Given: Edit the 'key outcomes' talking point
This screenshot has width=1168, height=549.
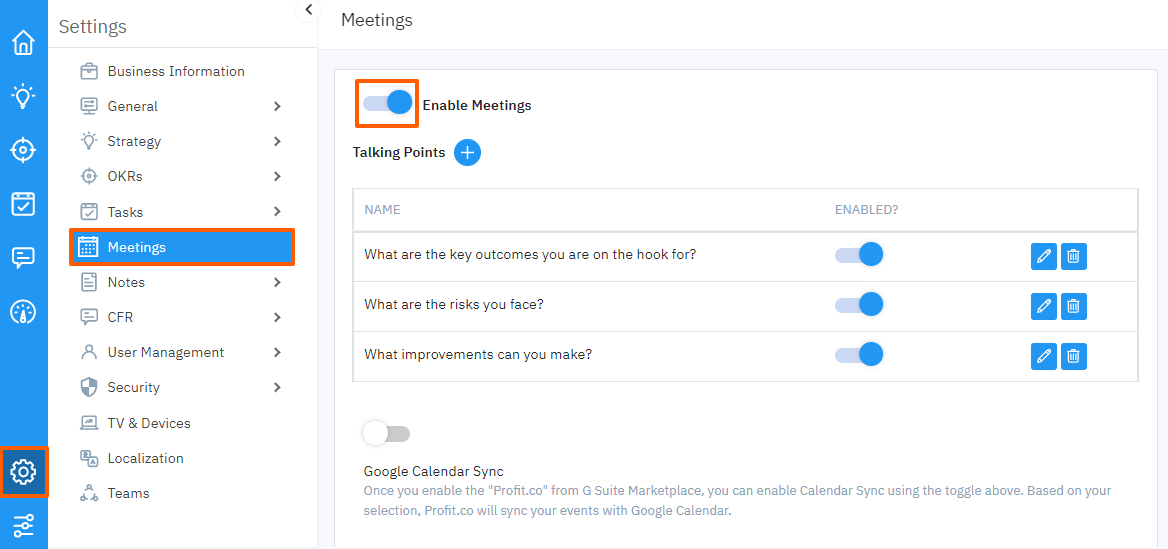Looking at the screenshot, I should point(1043,256).
